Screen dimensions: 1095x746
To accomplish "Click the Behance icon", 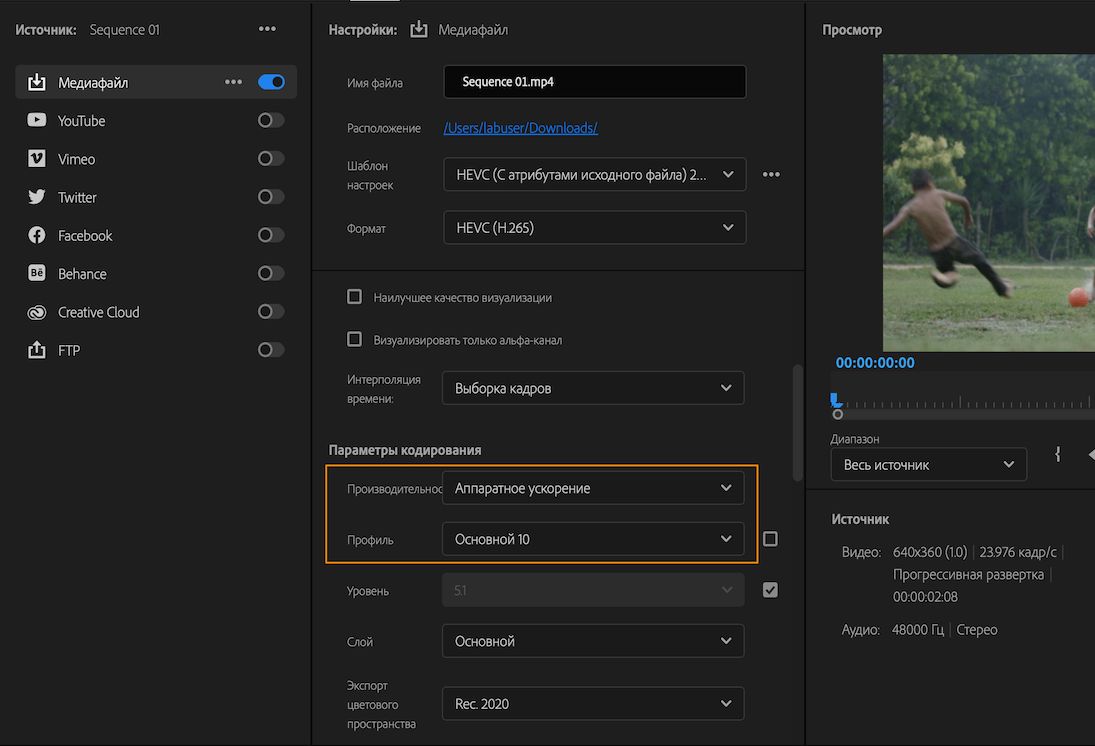I will pyautogui.click(x=37, y=274).
